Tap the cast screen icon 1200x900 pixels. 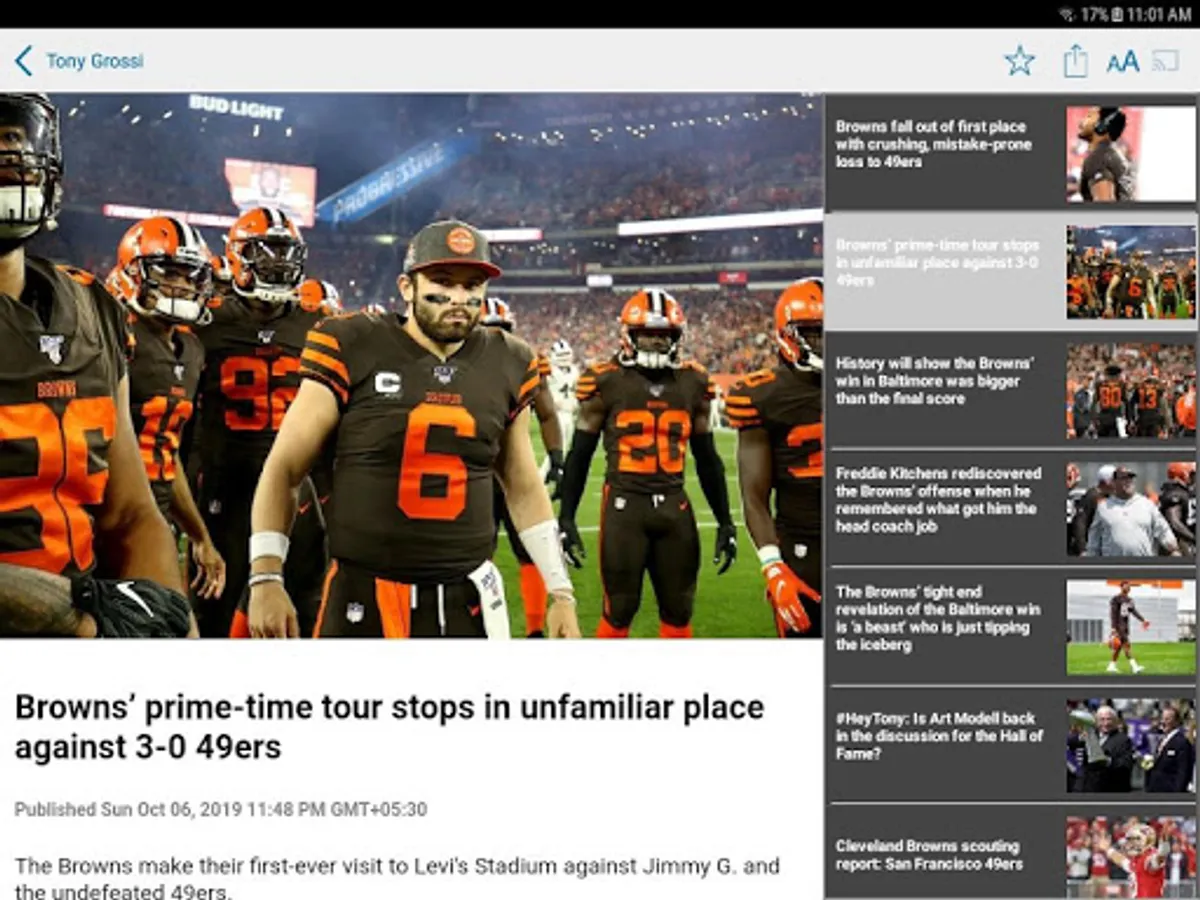pos(1166,61)
